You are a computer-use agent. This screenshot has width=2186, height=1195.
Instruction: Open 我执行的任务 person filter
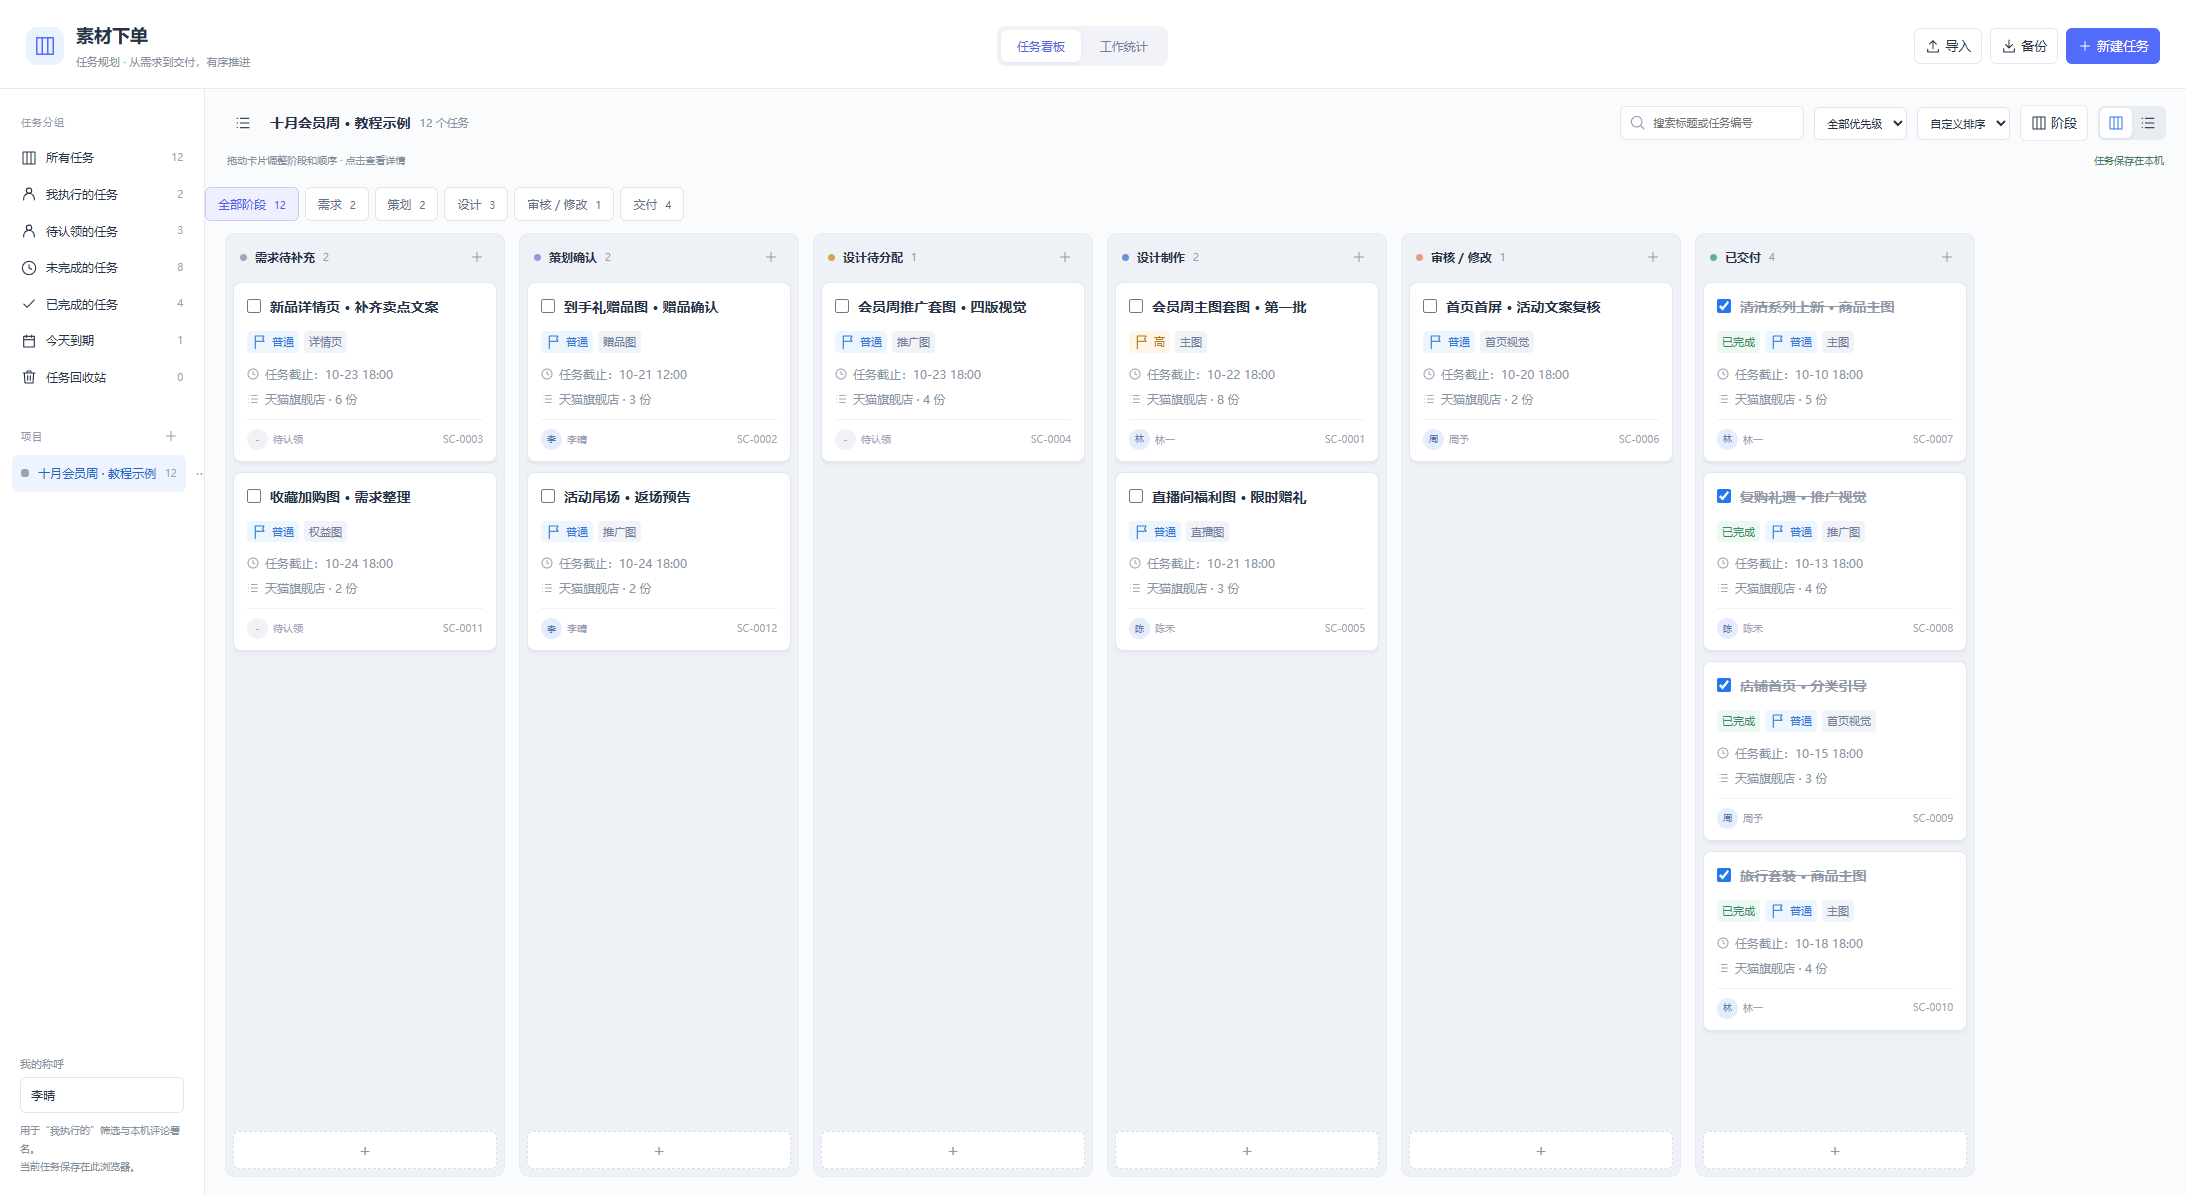[102, 194]
